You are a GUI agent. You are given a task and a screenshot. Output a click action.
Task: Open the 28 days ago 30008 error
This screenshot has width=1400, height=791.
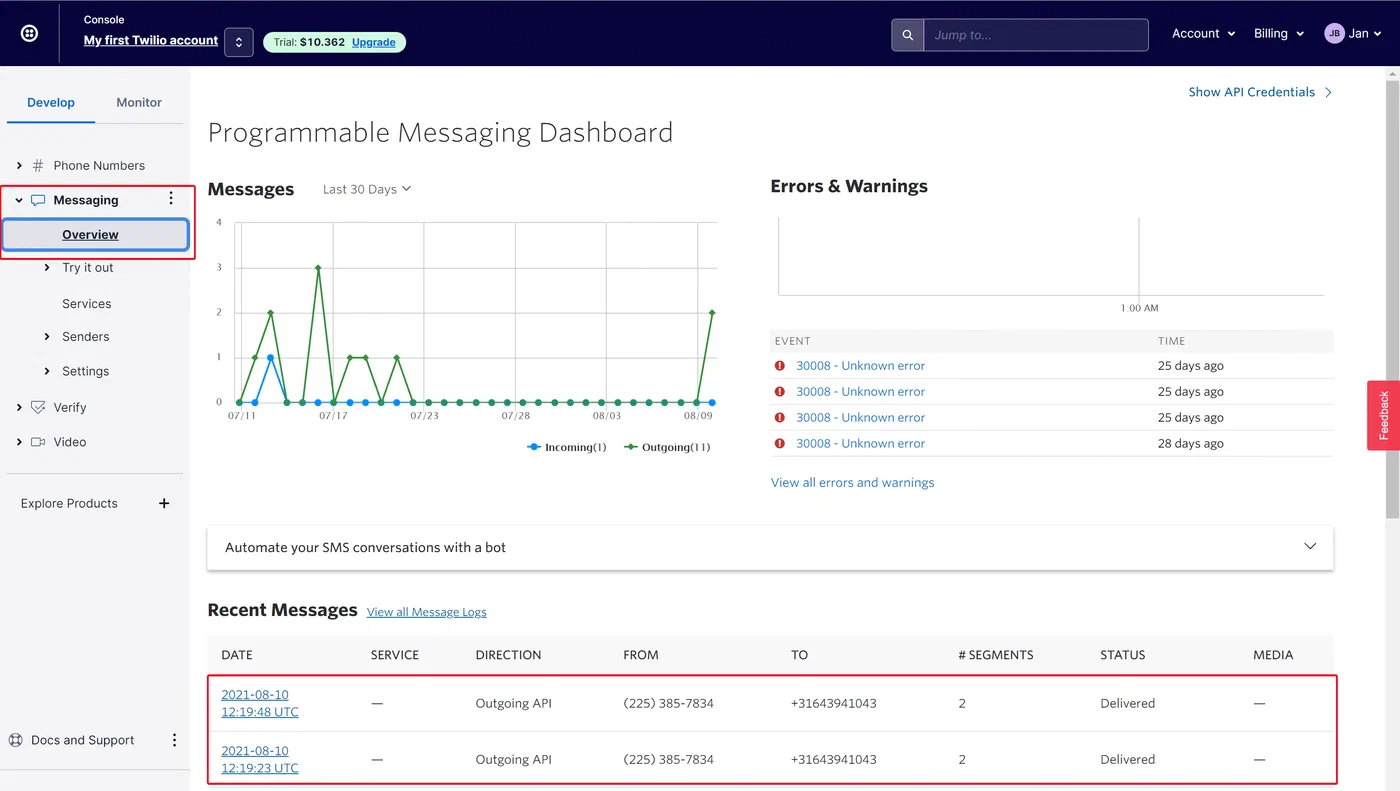pyautogui.click(x=860, y=444)
